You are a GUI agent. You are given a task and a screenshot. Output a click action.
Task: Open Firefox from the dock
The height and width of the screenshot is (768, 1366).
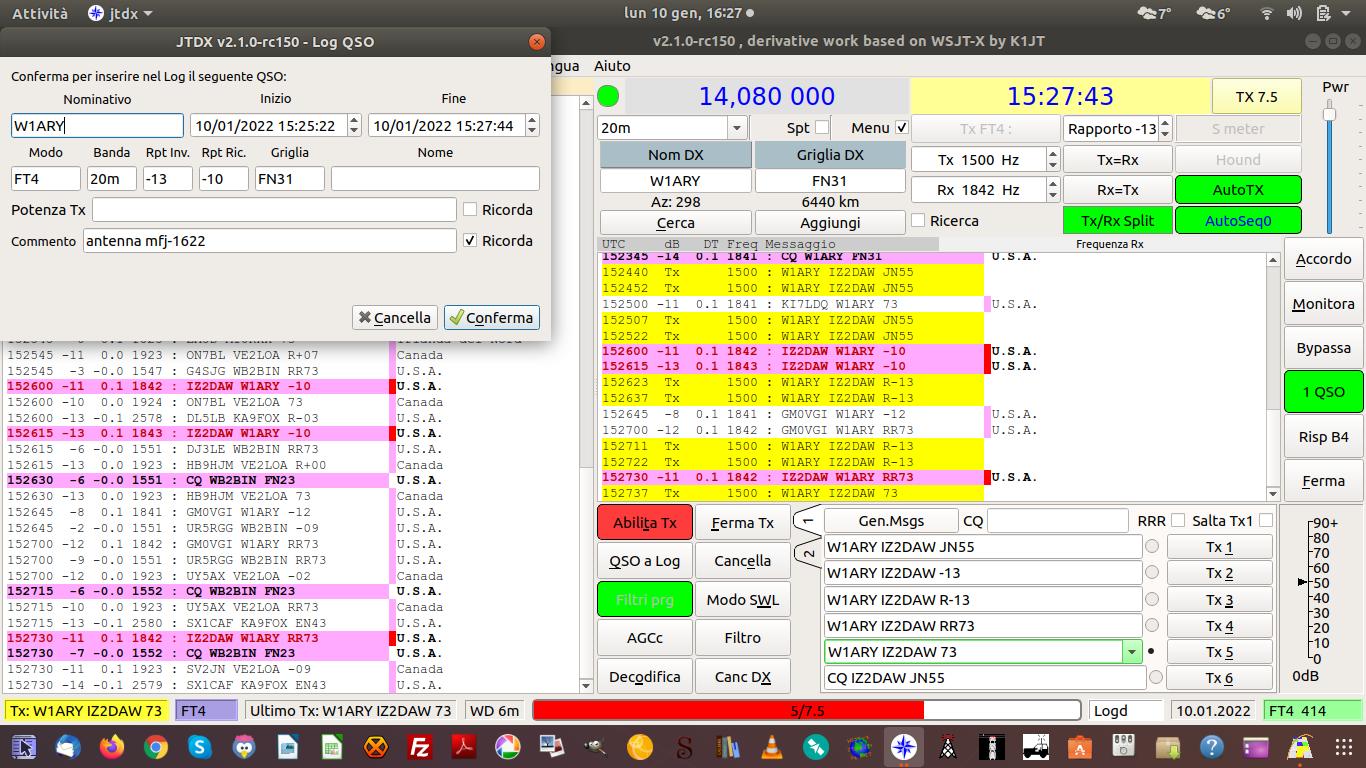tap(111, 746)
